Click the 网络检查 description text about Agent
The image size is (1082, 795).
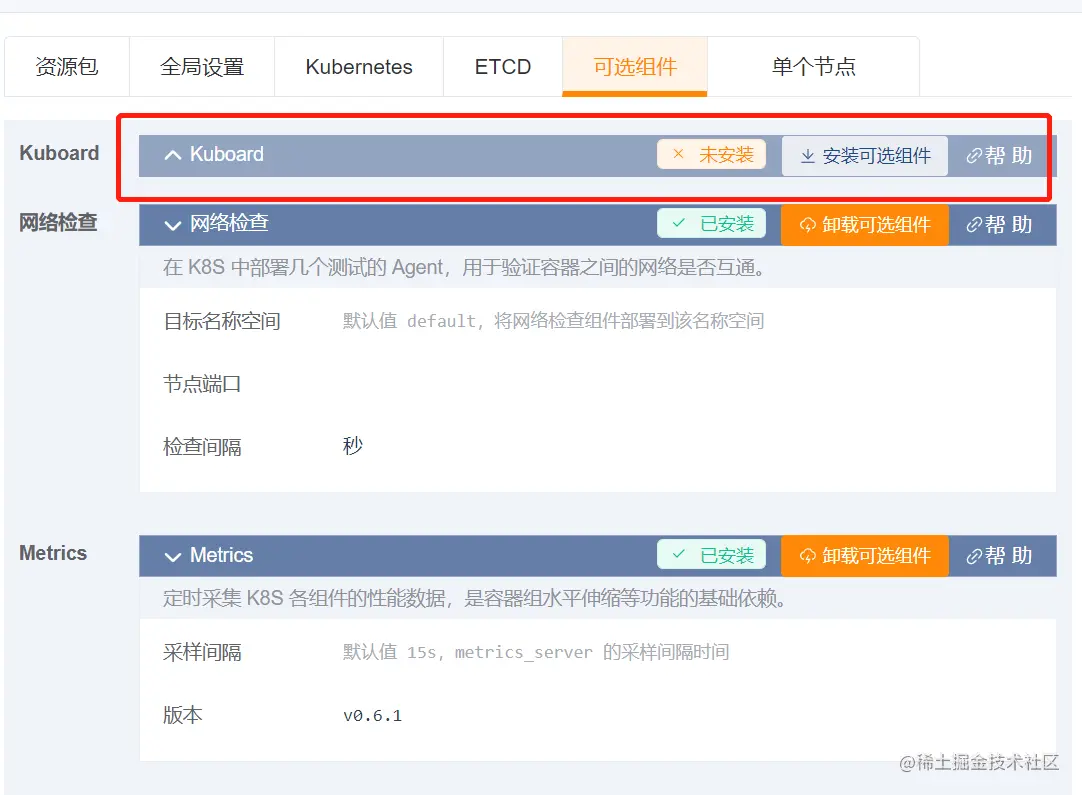click(464, 267)
